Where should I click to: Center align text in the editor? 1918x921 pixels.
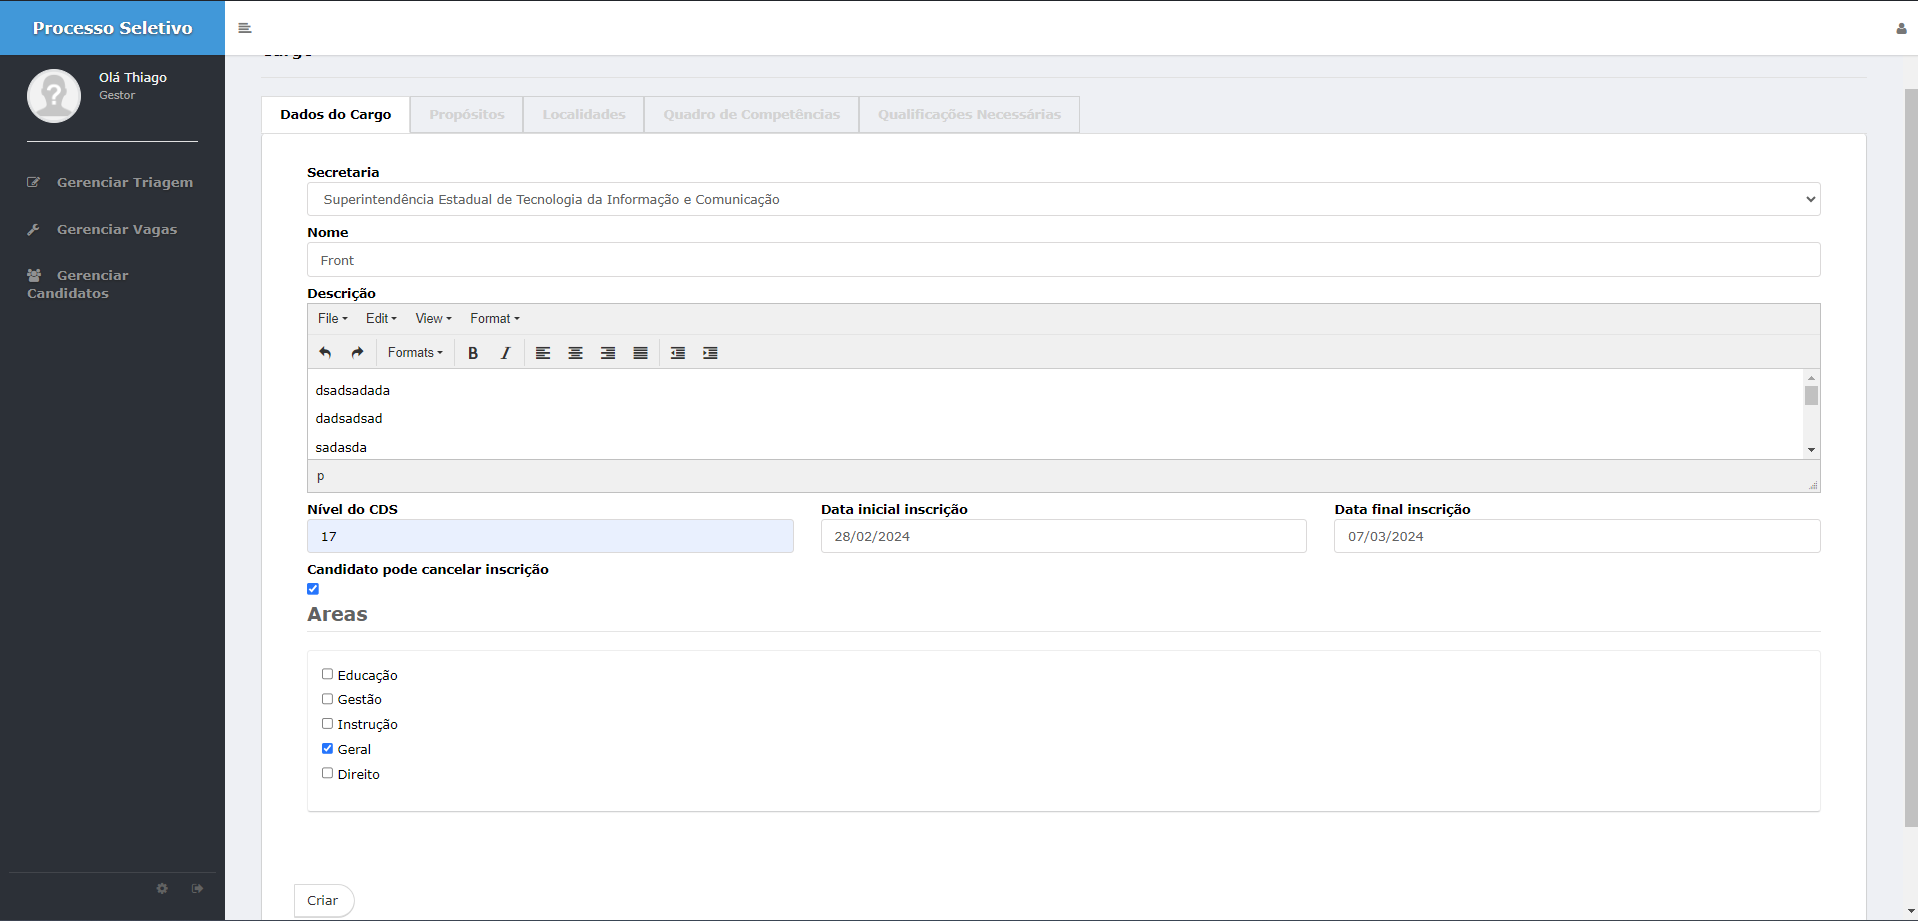(575, 352)
